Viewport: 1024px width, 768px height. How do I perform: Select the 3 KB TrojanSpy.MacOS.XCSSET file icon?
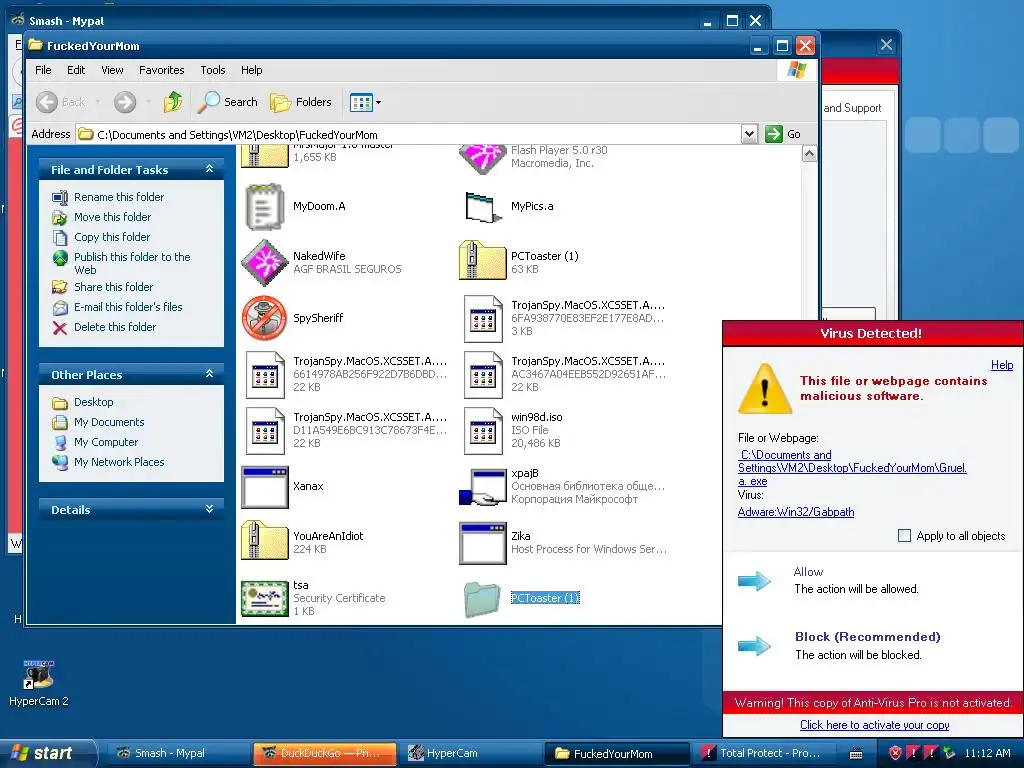click(x=483, y=319)
